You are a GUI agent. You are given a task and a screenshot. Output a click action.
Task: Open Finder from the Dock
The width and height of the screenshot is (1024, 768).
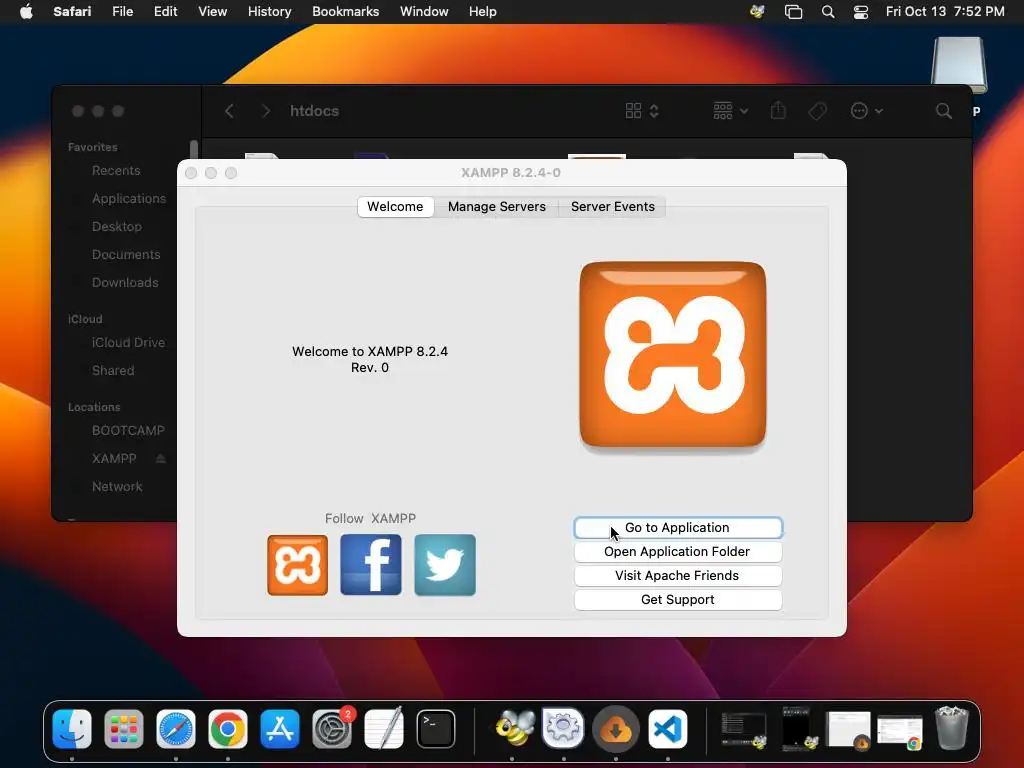(72, 729)
